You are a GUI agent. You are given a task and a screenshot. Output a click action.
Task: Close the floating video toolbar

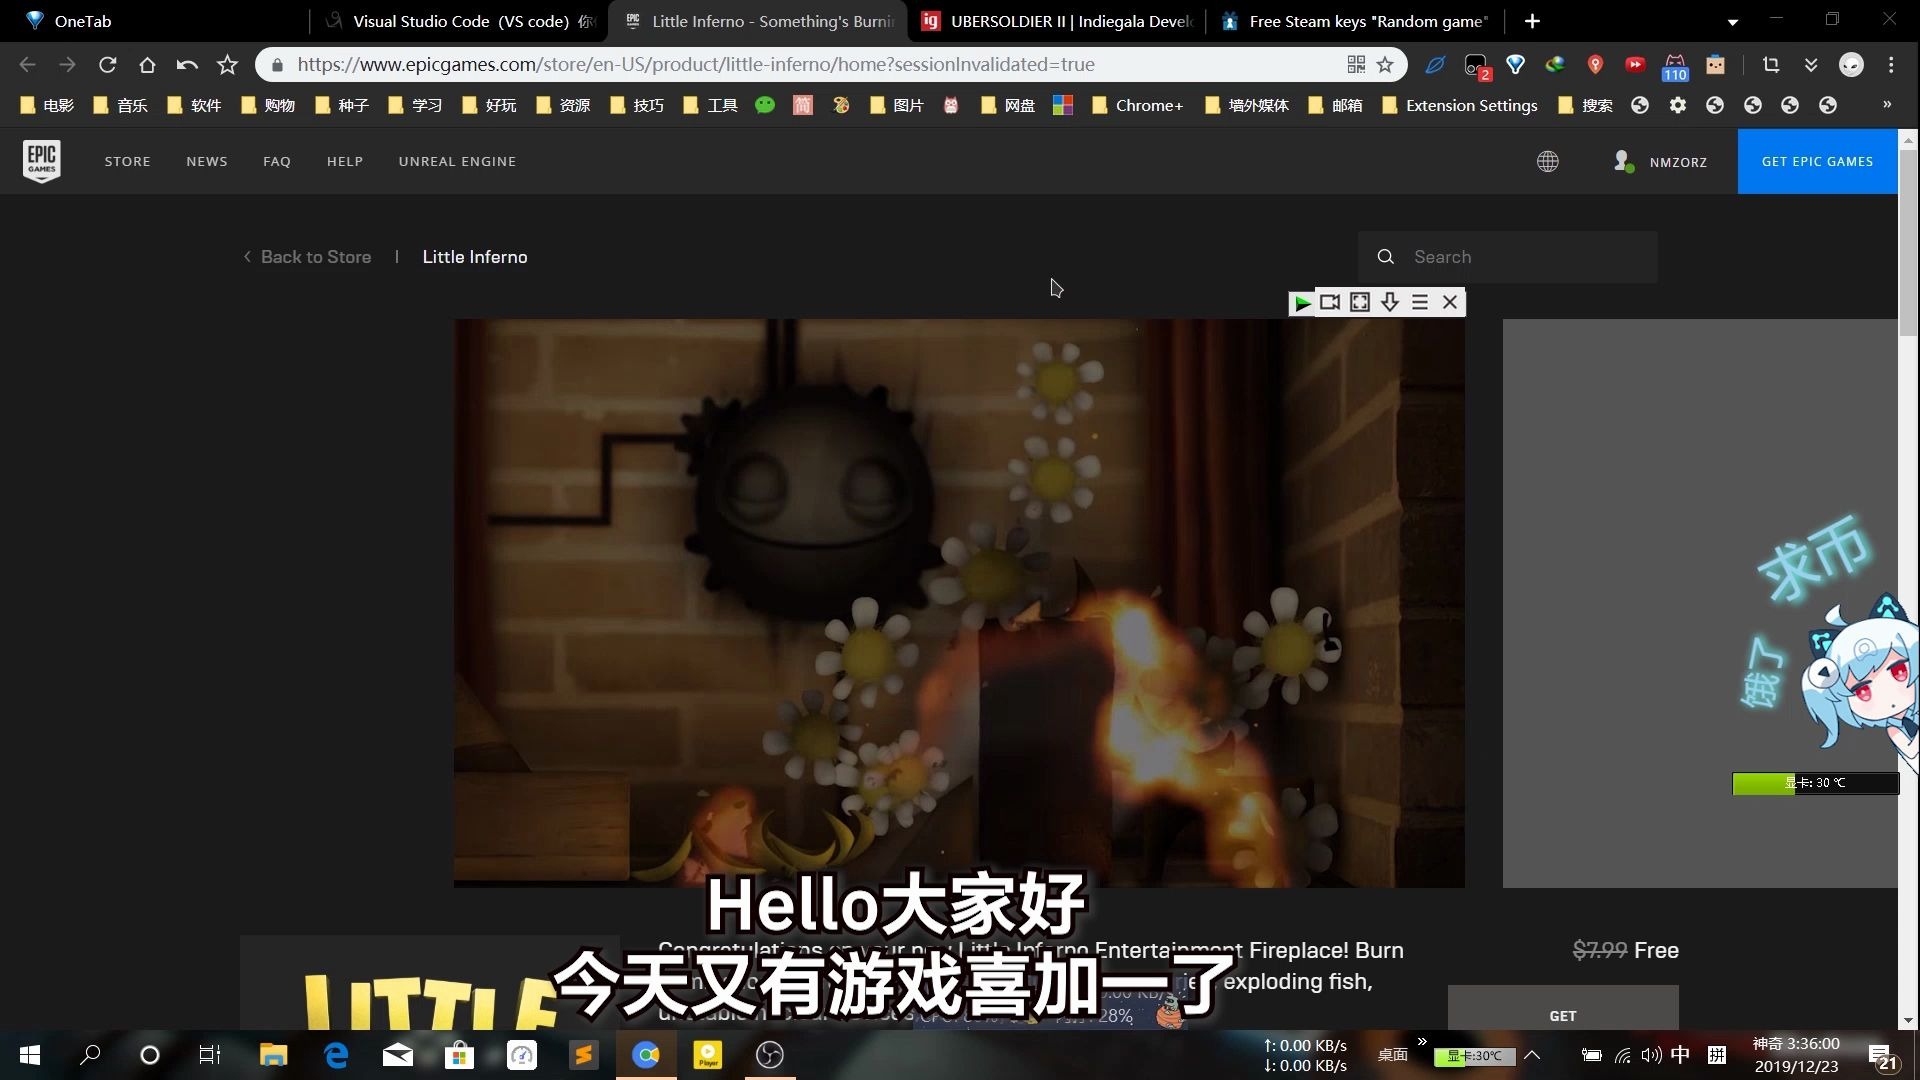point(1450,302)
